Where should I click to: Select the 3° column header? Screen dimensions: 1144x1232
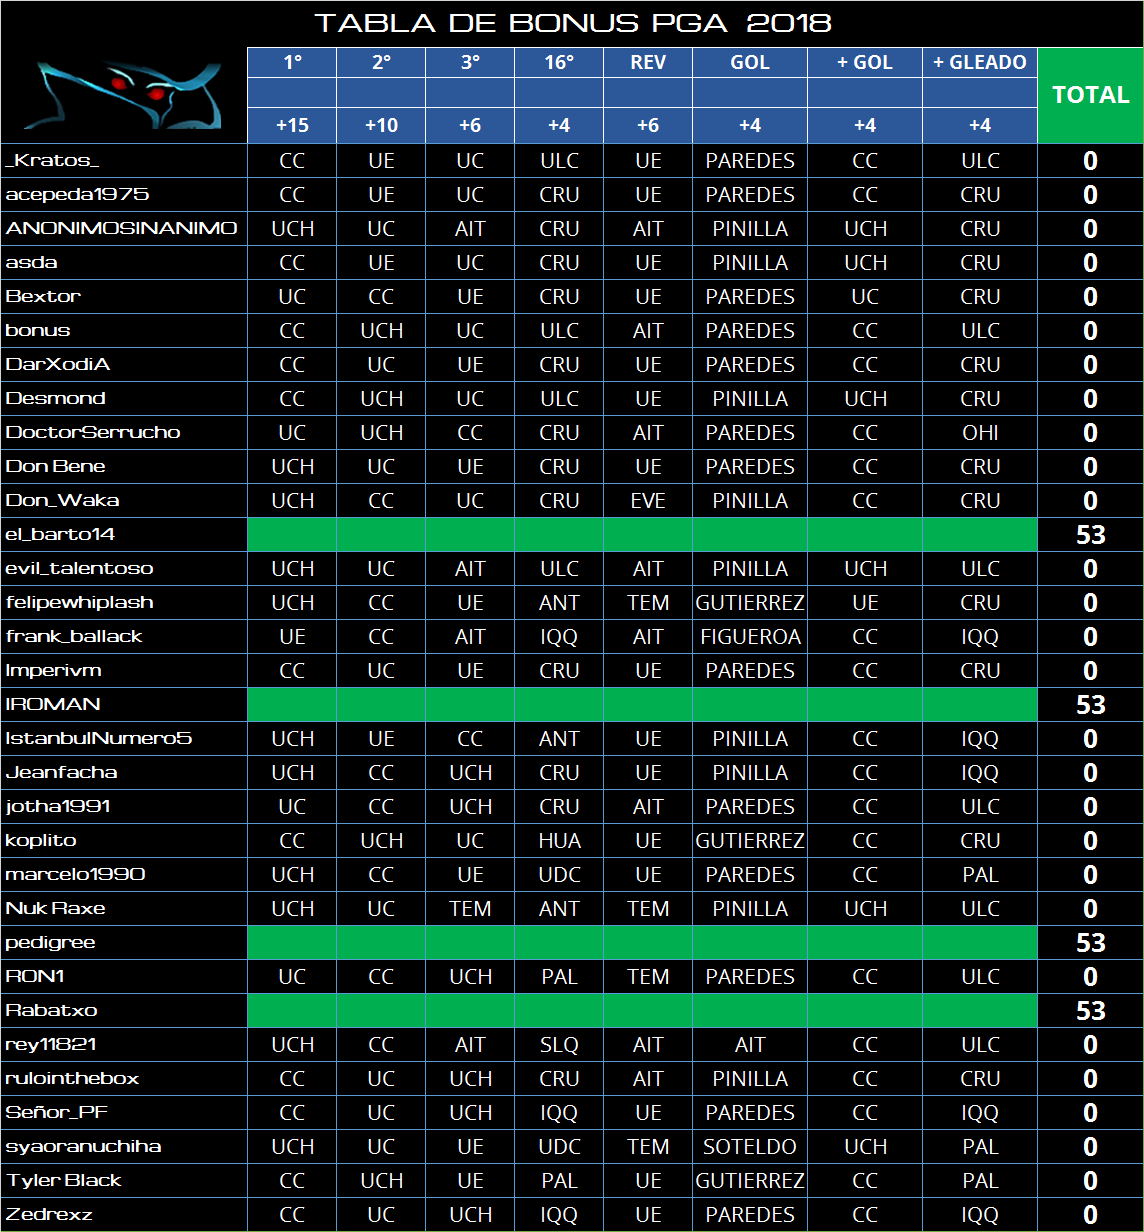click(x=470, y=62)
